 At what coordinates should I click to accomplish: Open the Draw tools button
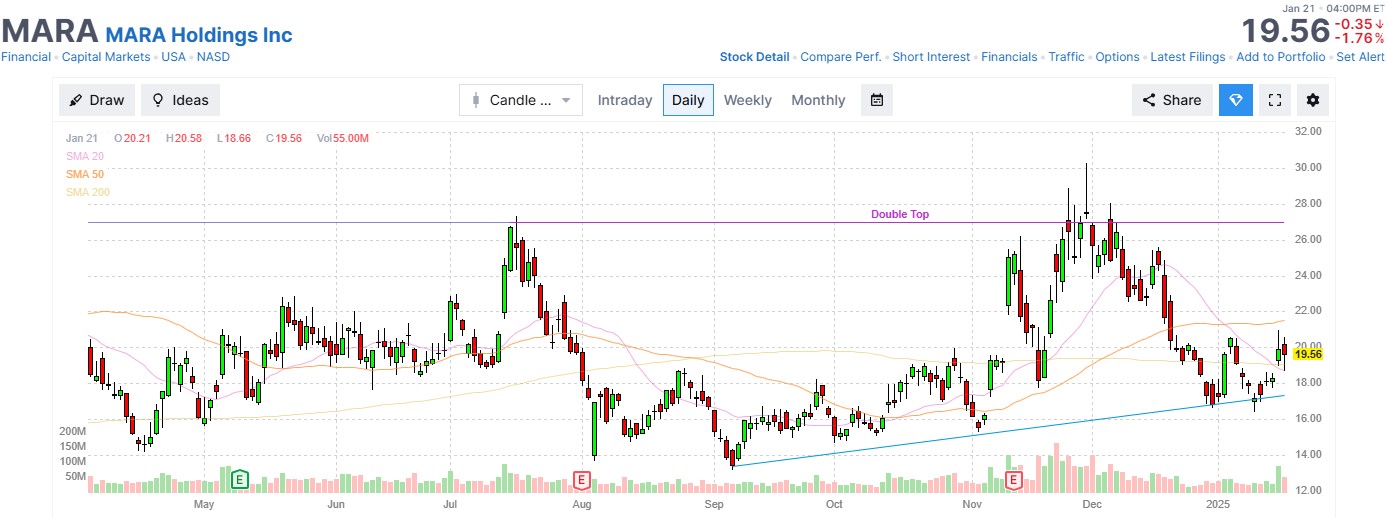97,100
